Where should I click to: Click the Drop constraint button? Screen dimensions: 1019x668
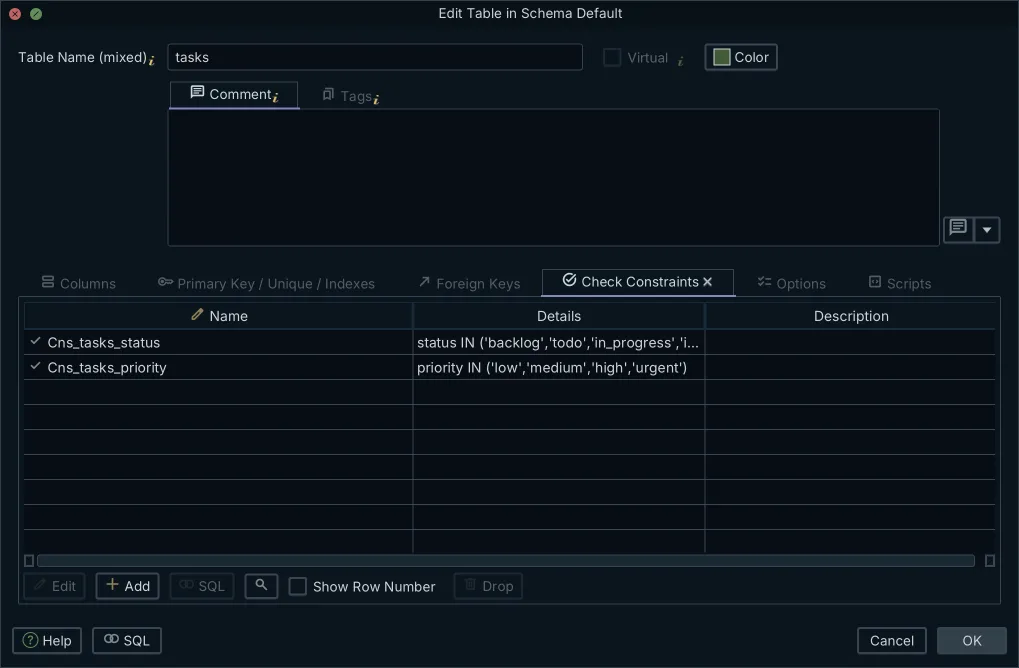click(489, 586)
